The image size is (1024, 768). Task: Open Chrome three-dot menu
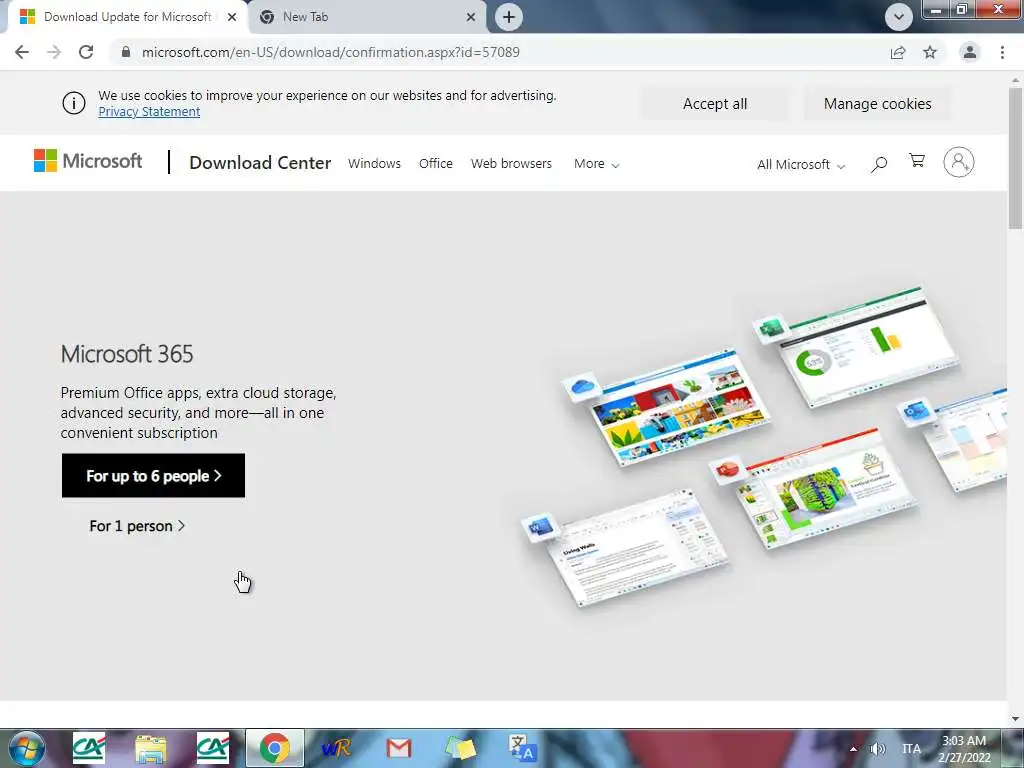pyautogui.click(x=1002, y=52)
